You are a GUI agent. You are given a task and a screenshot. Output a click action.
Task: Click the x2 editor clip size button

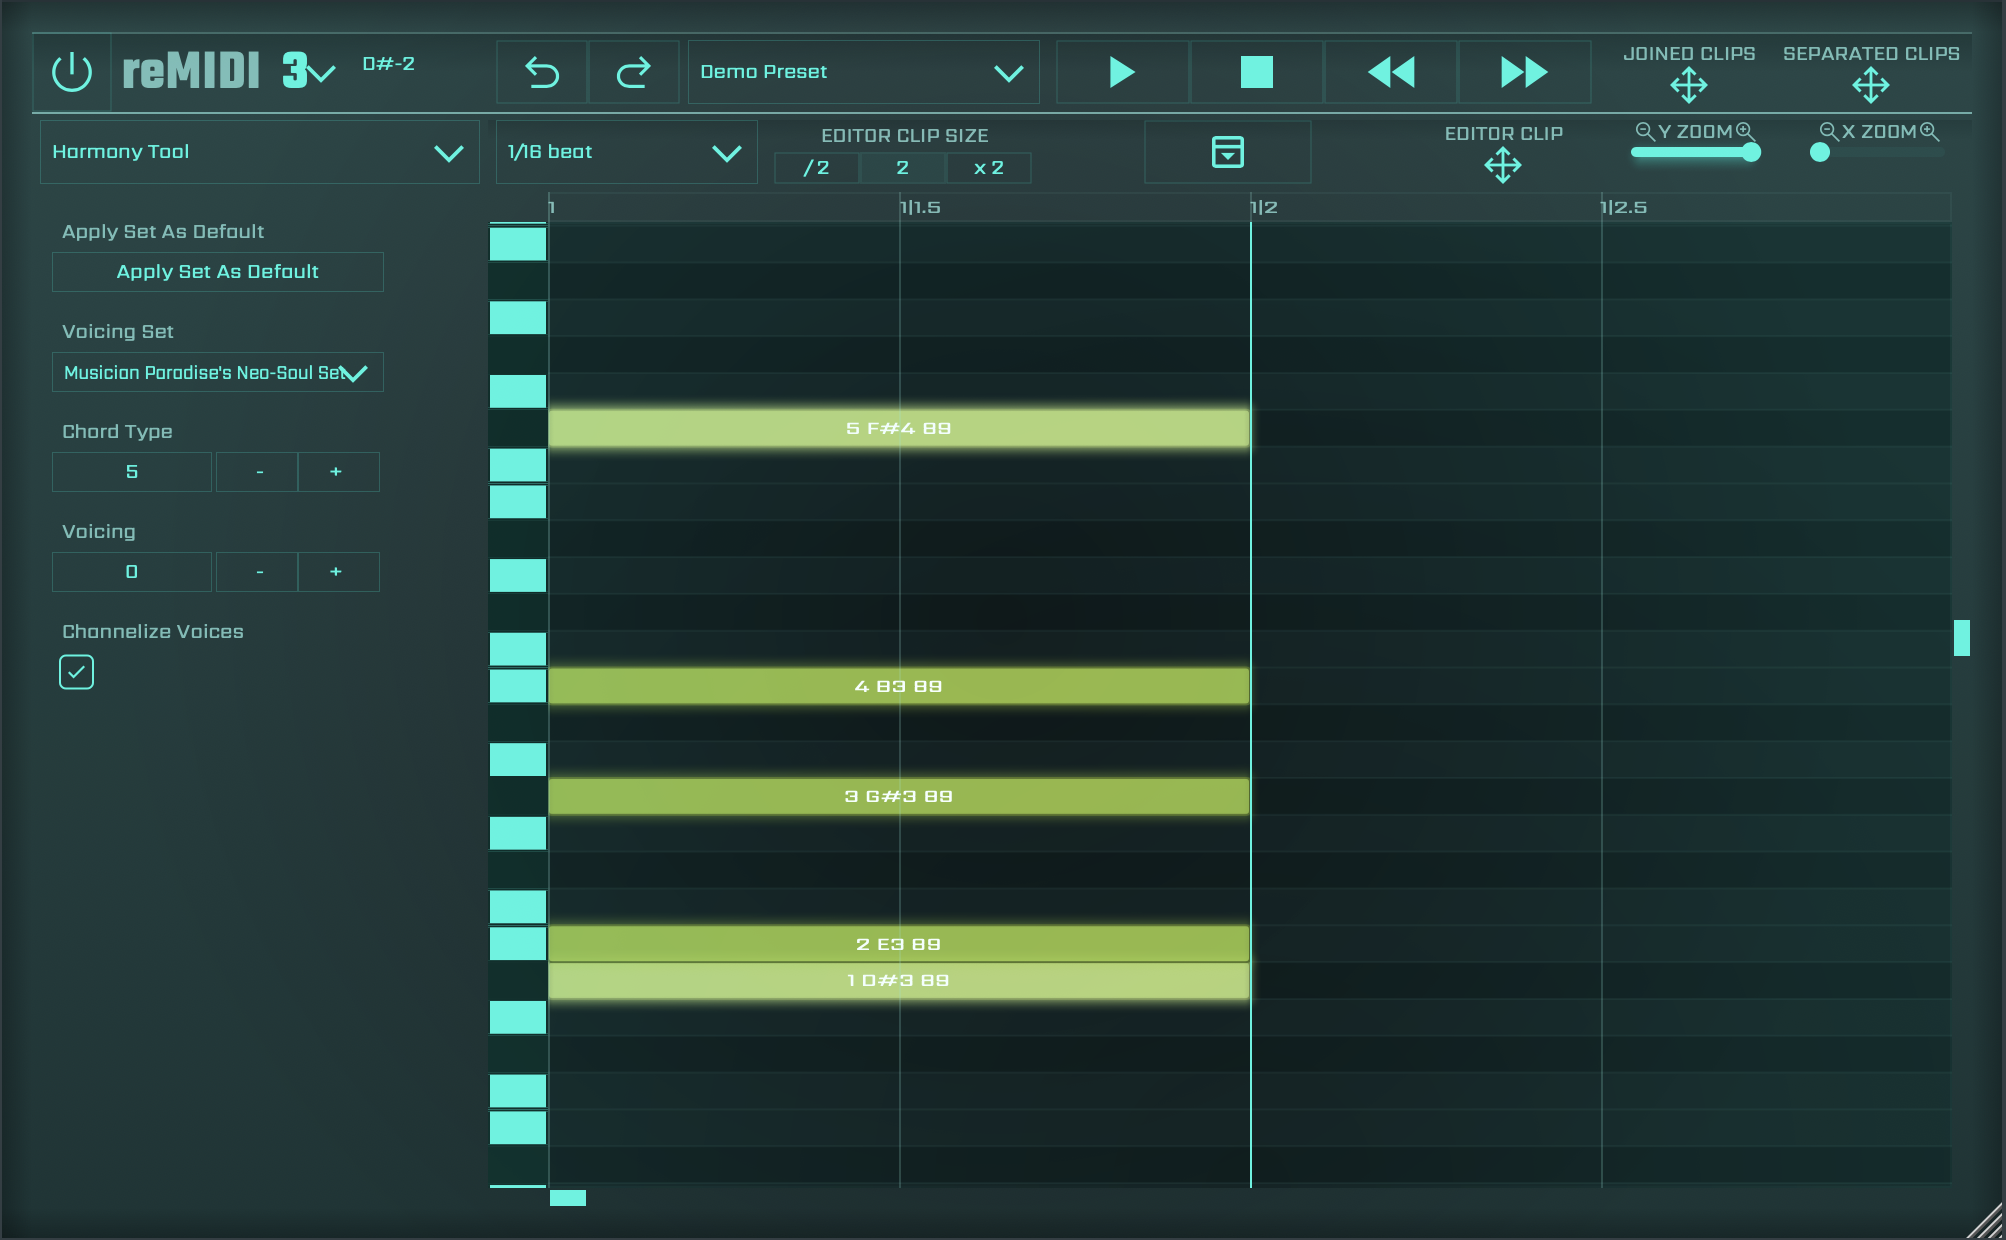click(988, 168)
